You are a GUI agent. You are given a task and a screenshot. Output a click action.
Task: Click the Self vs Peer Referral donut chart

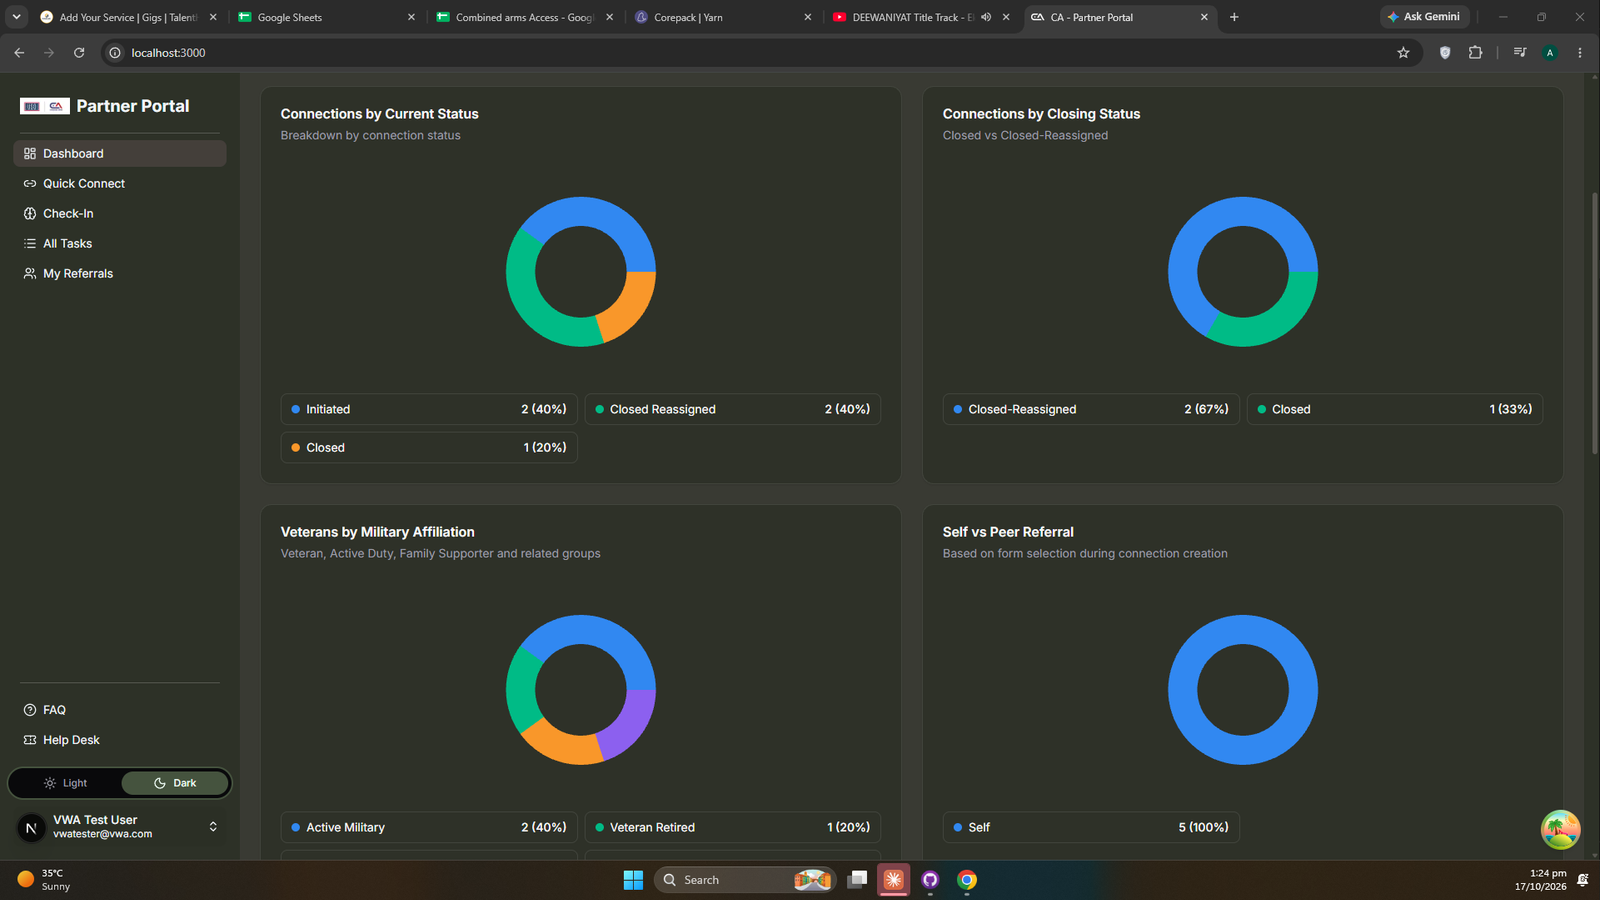[x=1243, y=690]
